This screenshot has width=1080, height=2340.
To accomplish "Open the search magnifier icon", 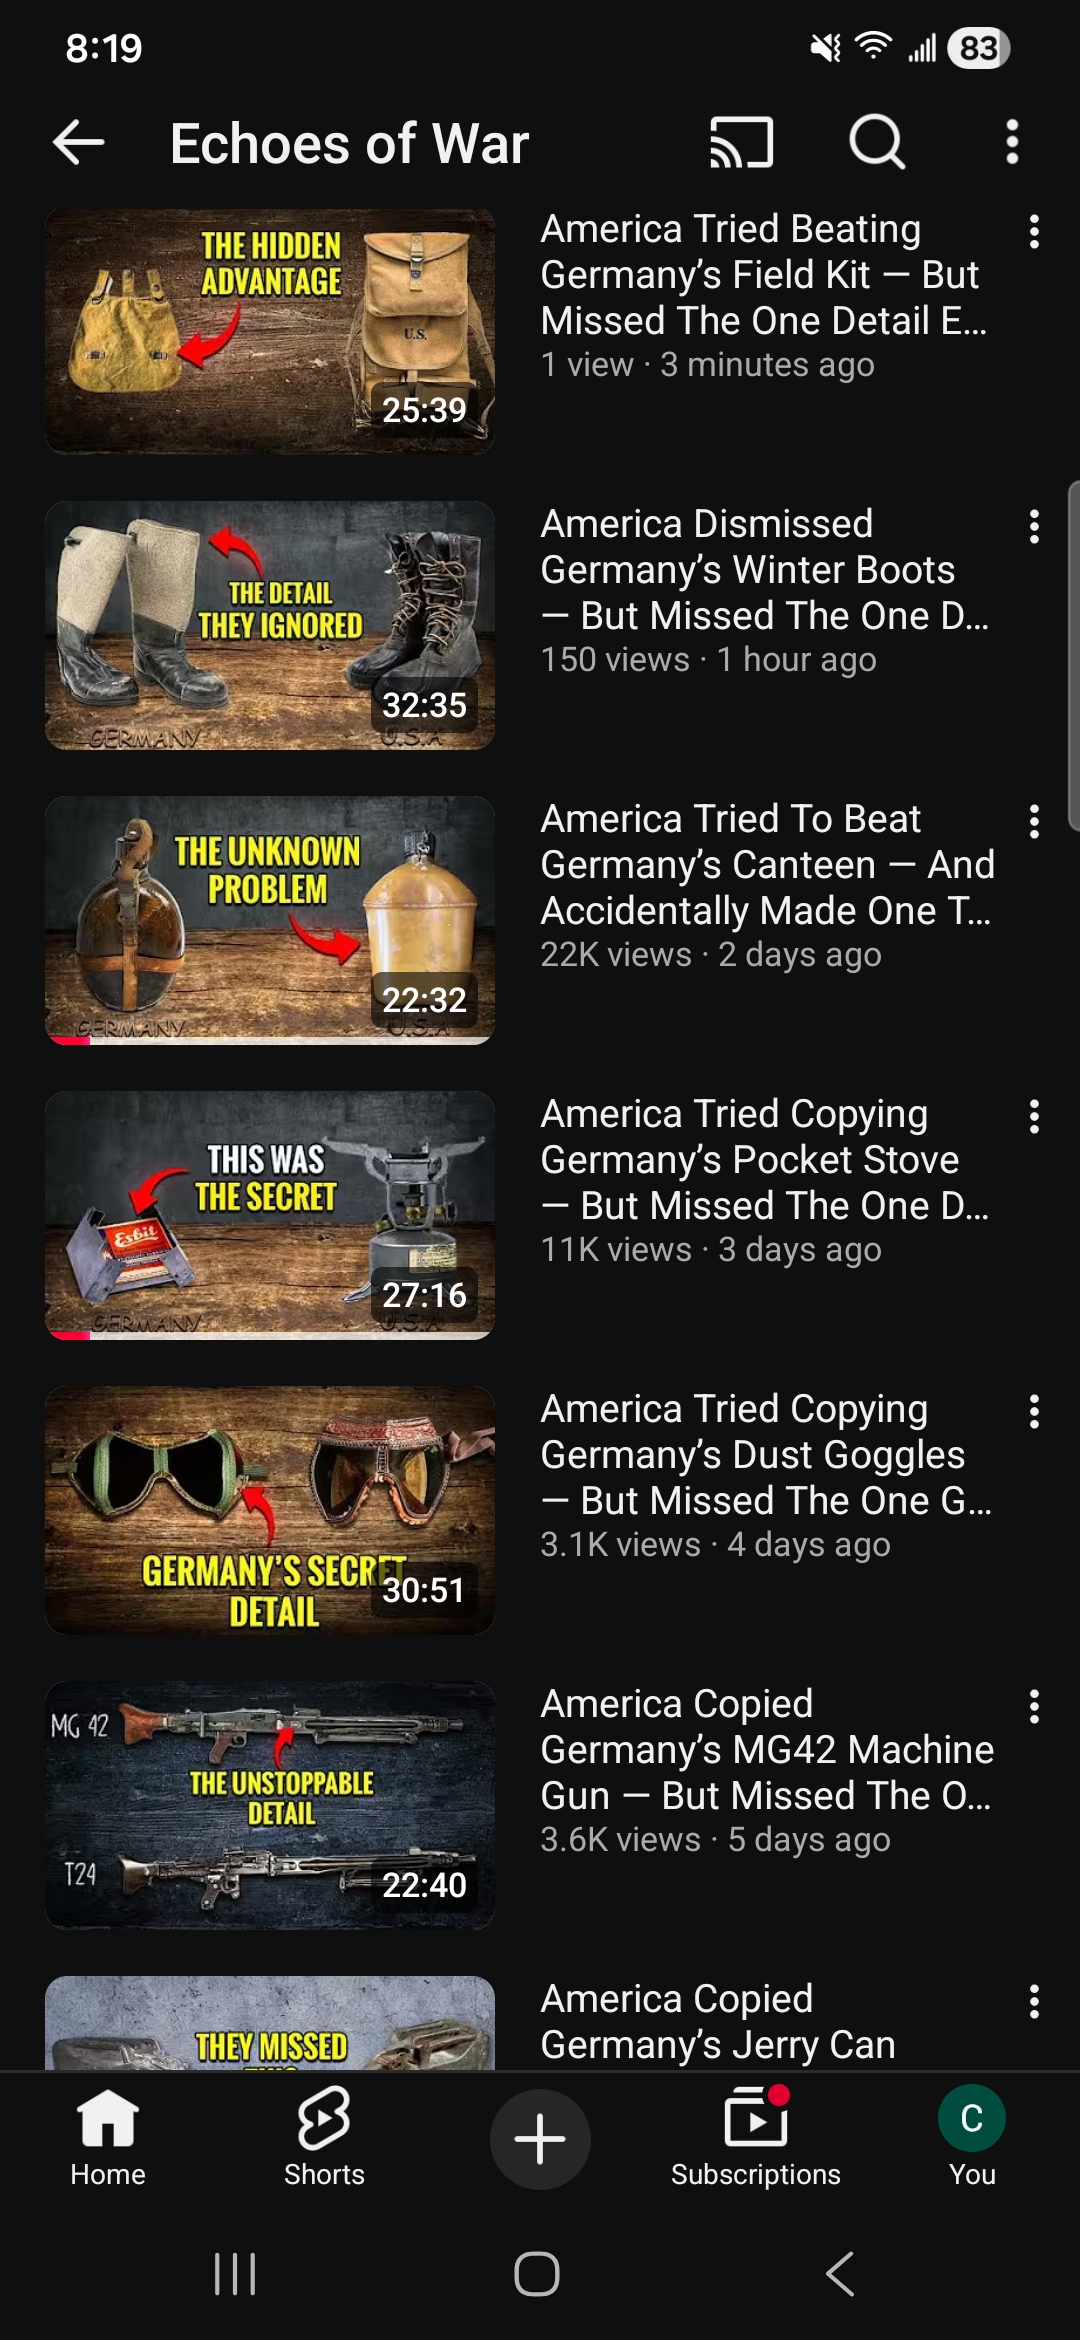I will 877,142.
